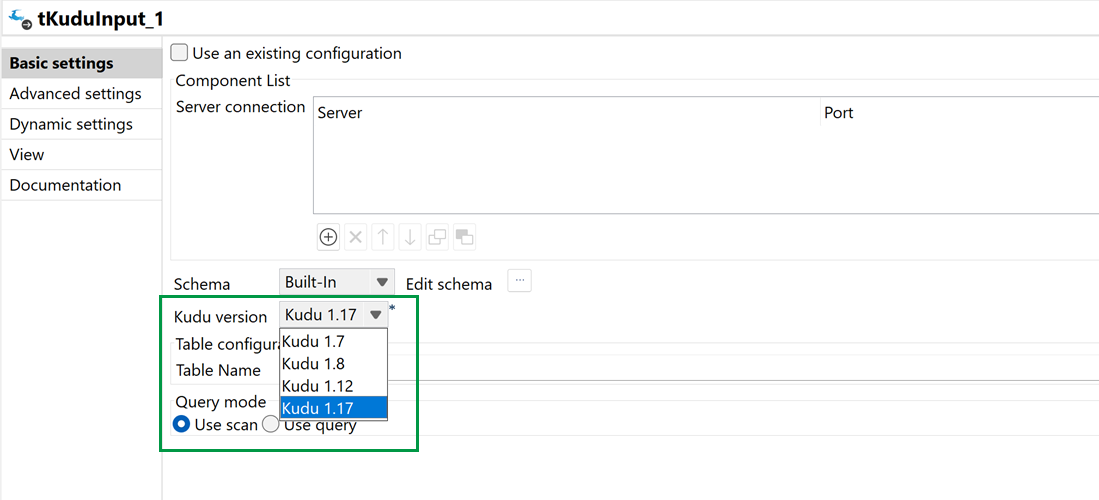The width and height of the screenshot is (1099, 500).
Task: Choose Kudu 1.8 from the version list
Action: coord(334,363)
